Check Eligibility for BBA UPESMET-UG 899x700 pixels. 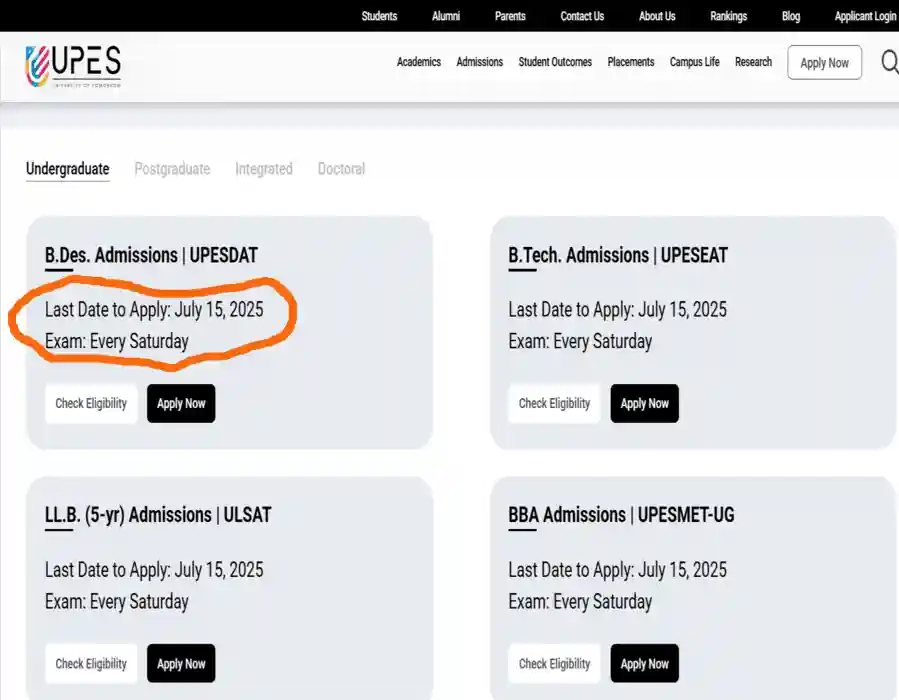pos(554,663)
